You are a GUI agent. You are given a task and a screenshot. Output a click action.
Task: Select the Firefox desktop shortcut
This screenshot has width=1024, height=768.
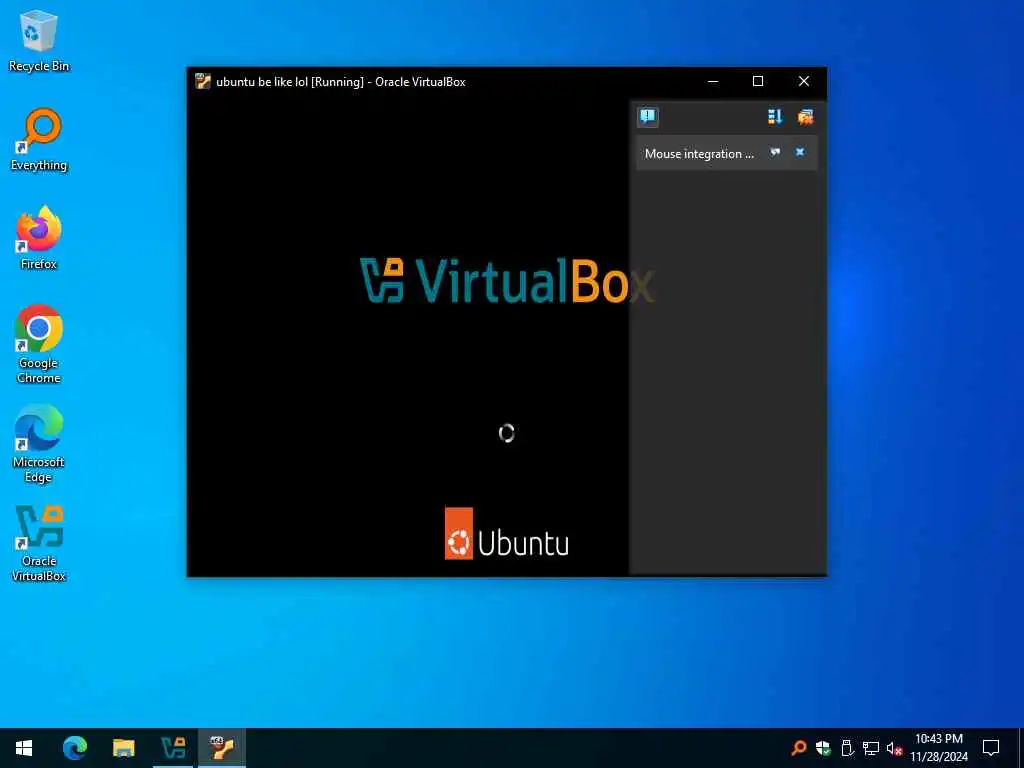[39, 238]
